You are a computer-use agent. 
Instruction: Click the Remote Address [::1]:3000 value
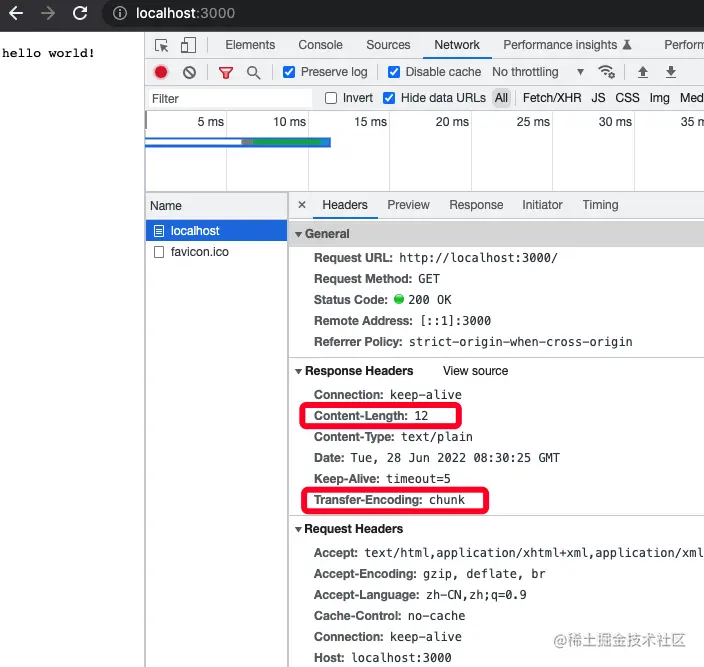pos(455,320)
